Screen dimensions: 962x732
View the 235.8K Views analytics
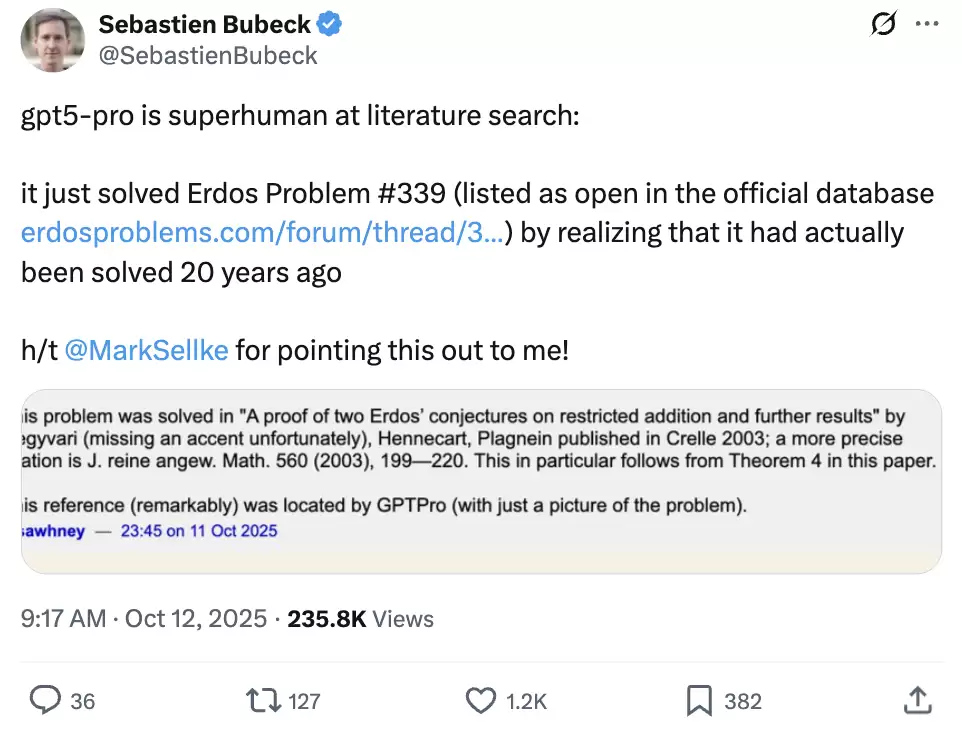pyautogui.click(x=360, y=619)
